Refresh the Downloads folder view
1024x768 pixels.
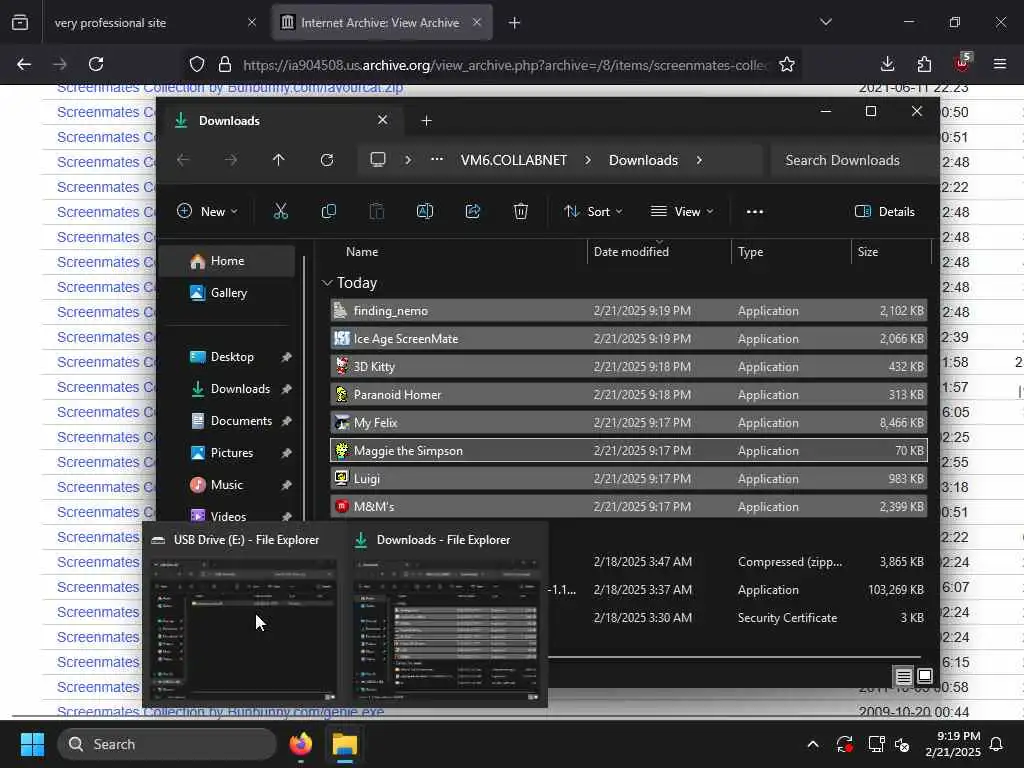coord(327,160)
